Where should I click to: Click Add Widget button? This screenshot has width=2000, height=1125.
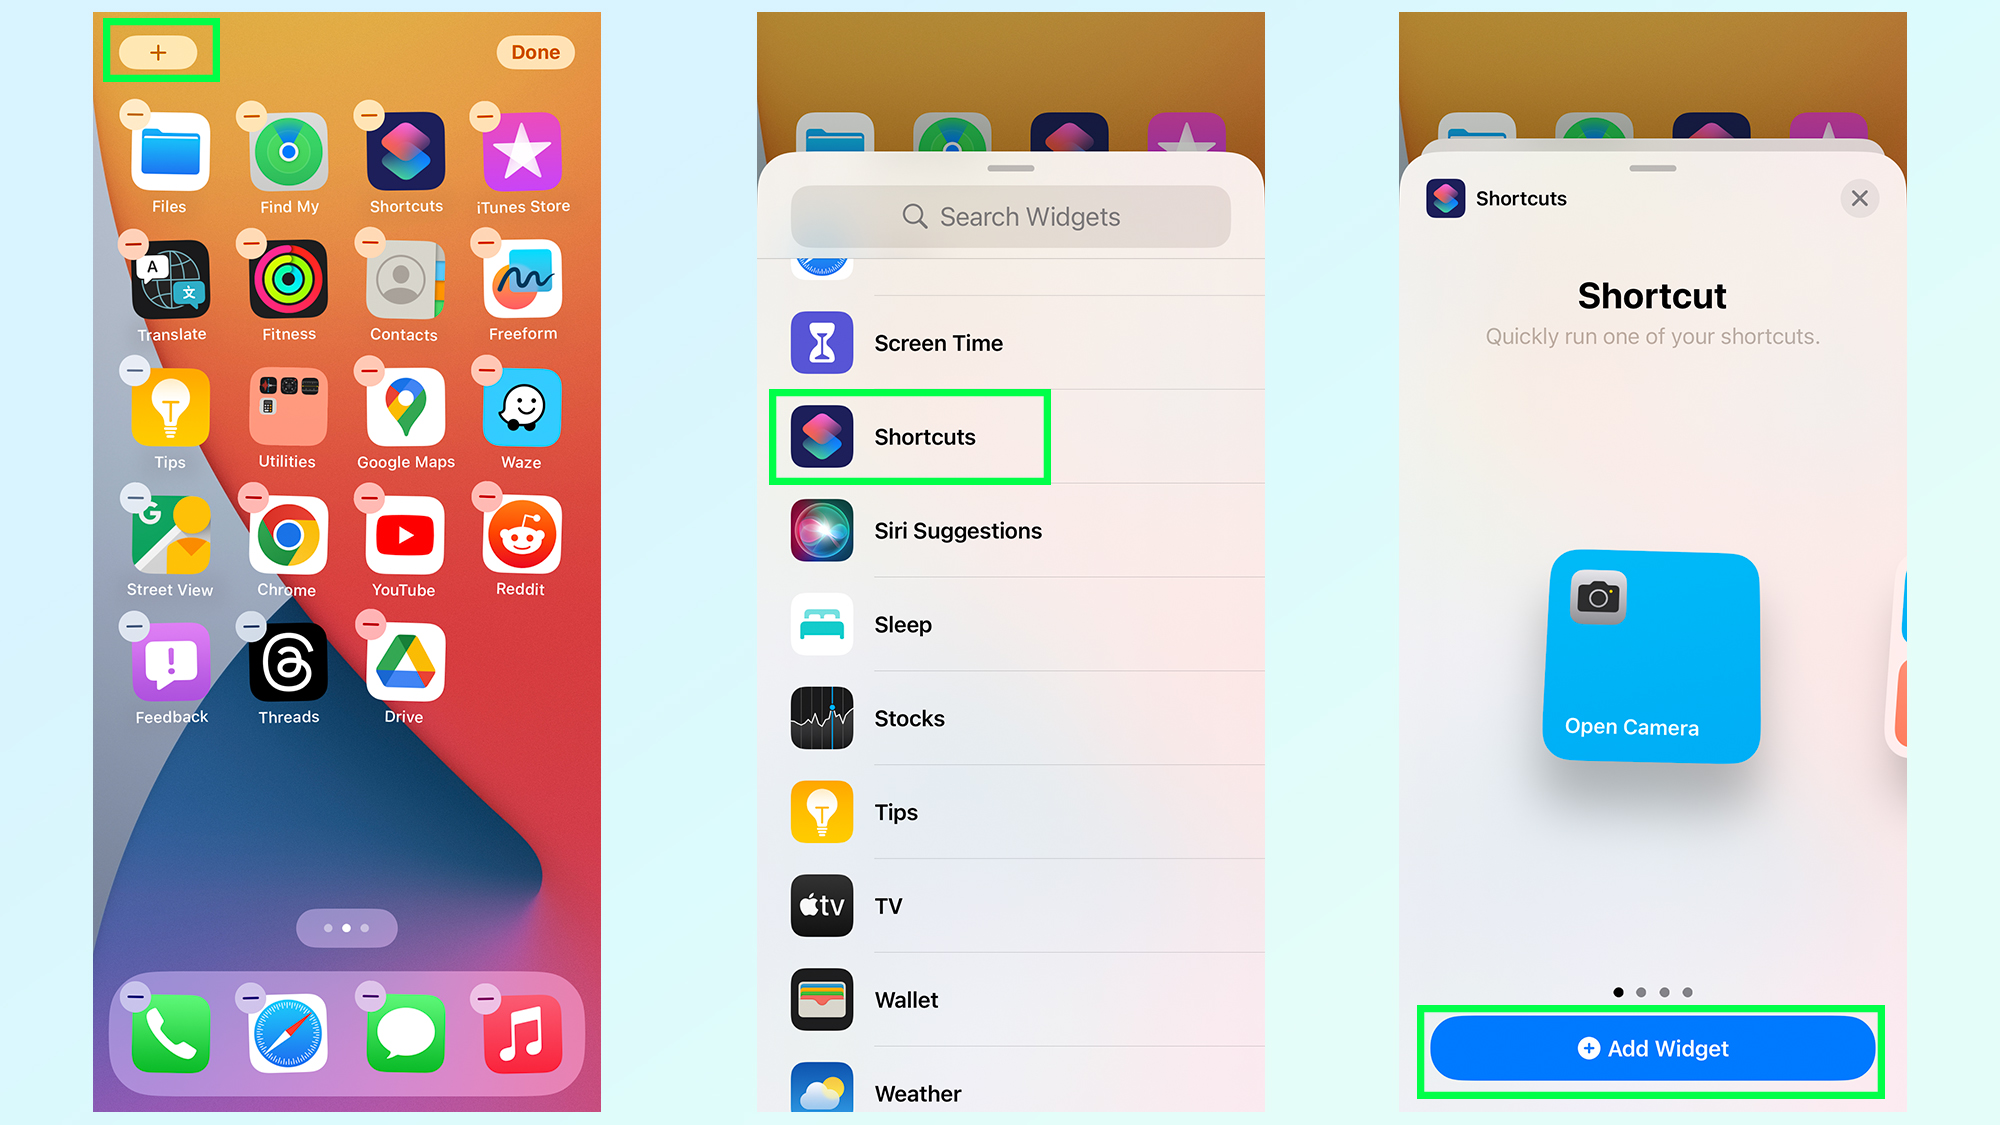[x=1648, y=1049]
